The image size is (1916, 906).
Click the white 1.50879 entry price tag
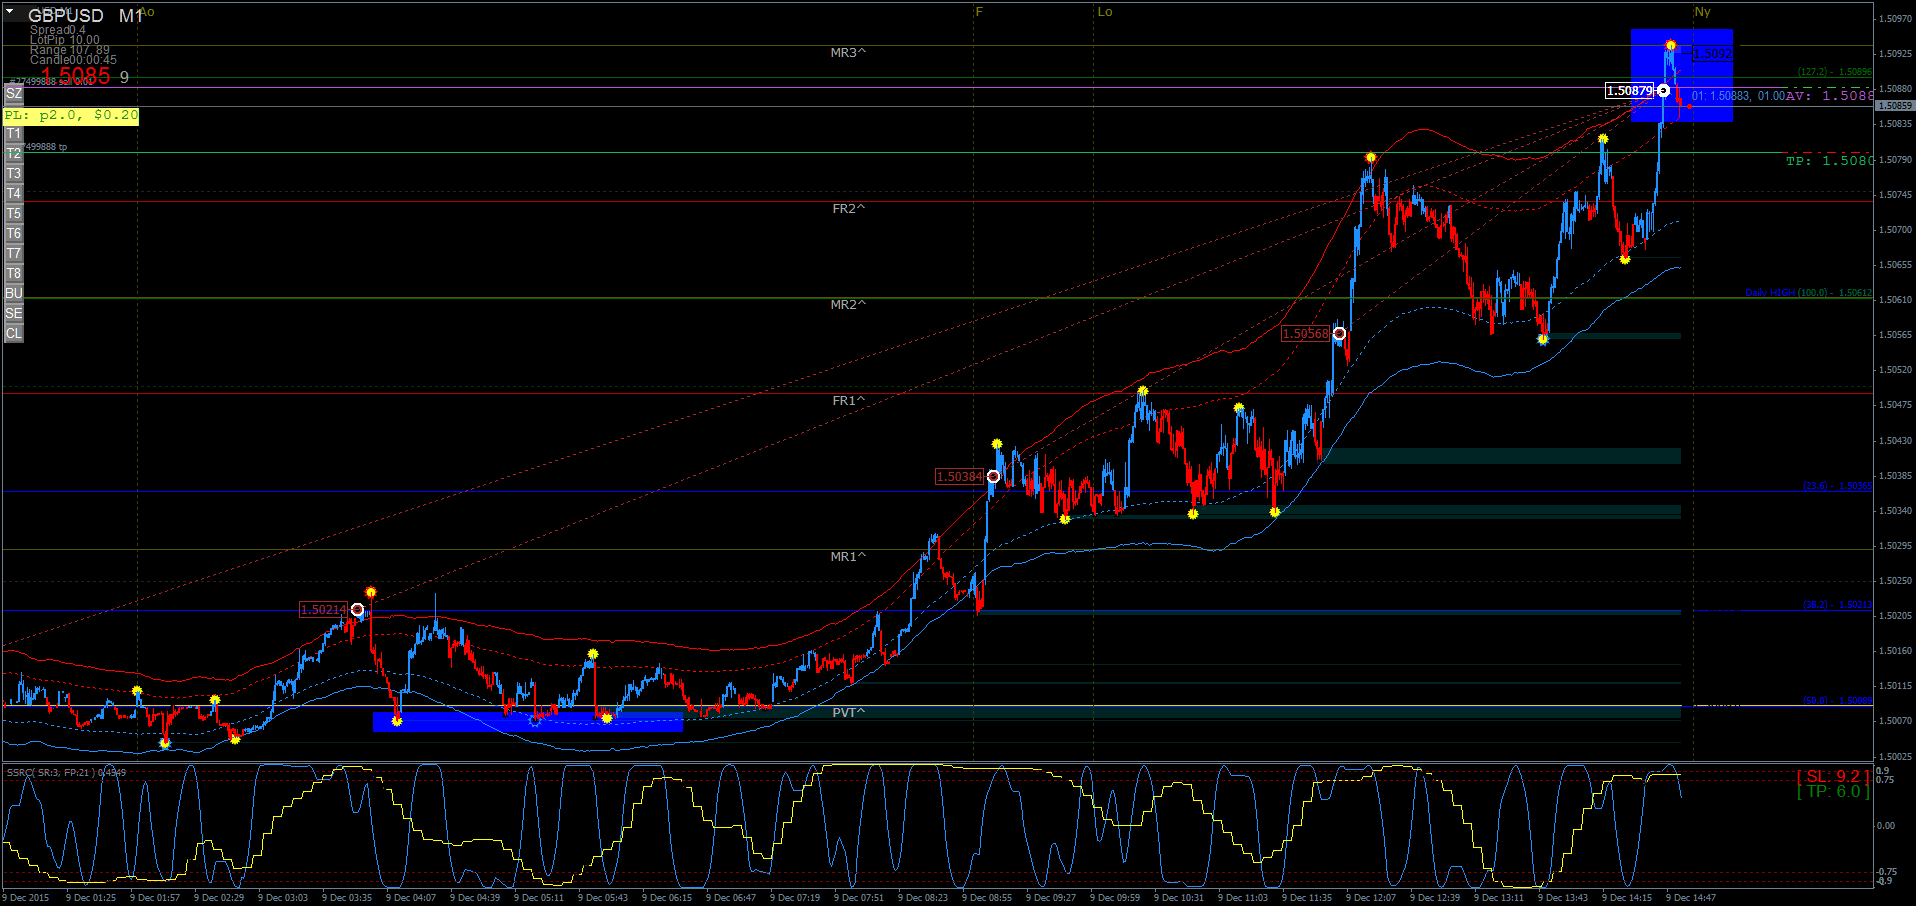click(1629, 91)
